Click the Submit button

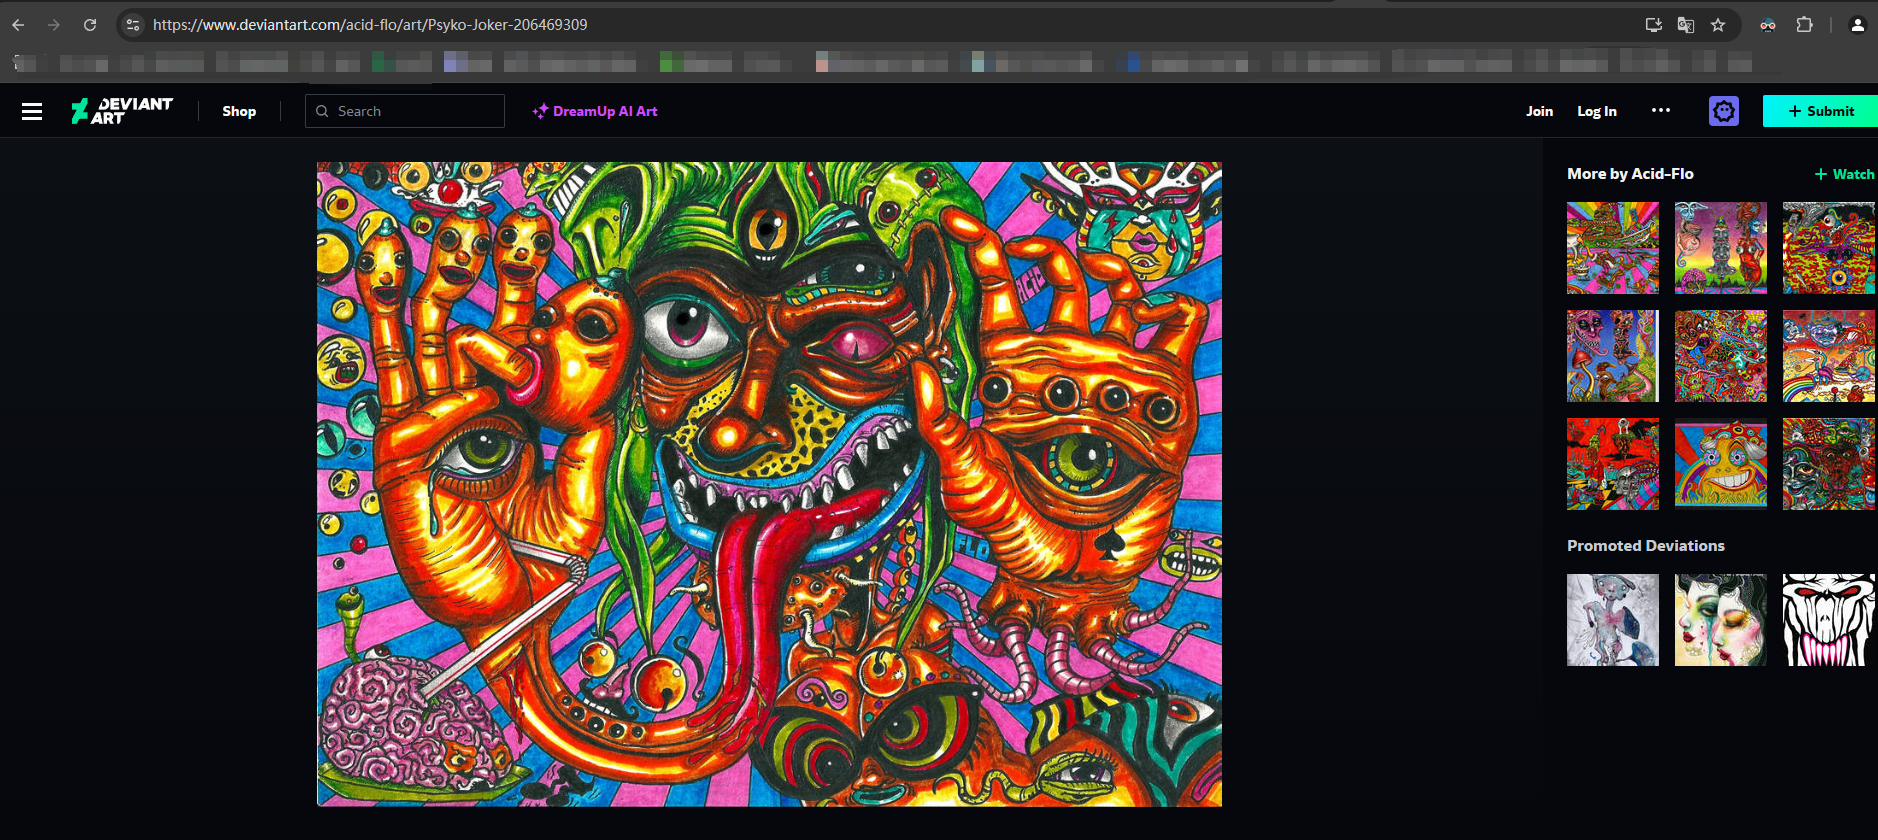click(x=1820, y=111)
